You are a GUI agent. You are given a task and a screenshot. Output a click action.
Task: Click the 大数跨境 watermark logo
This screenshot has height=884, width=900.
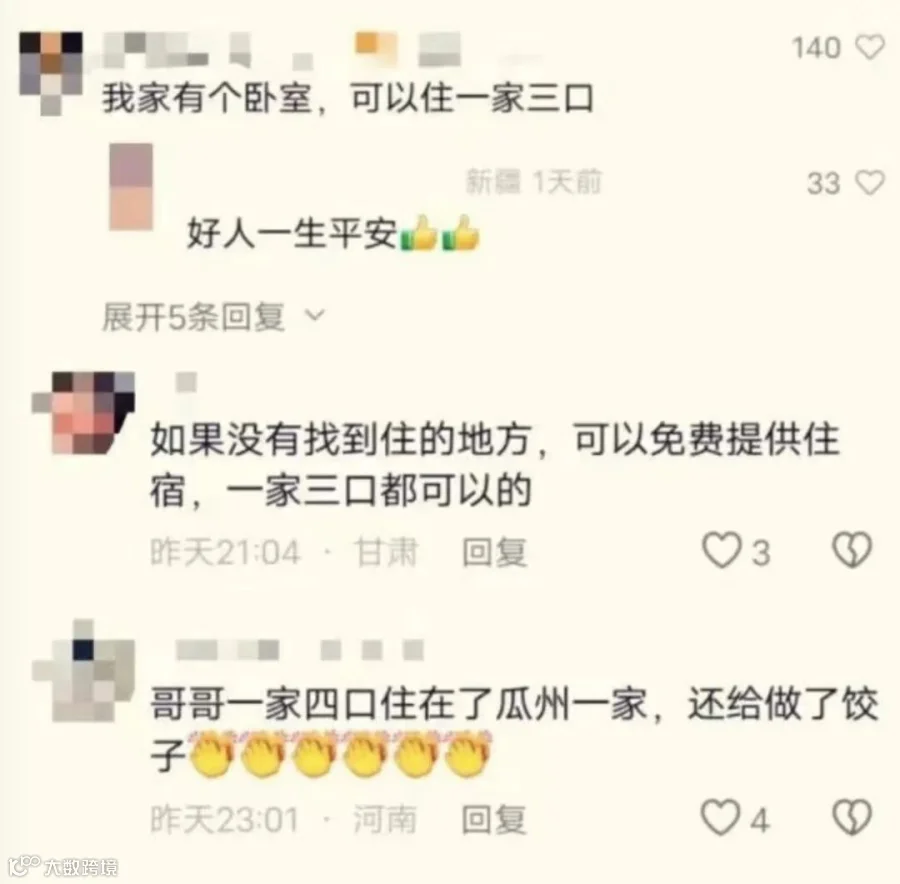pos(63,866)
